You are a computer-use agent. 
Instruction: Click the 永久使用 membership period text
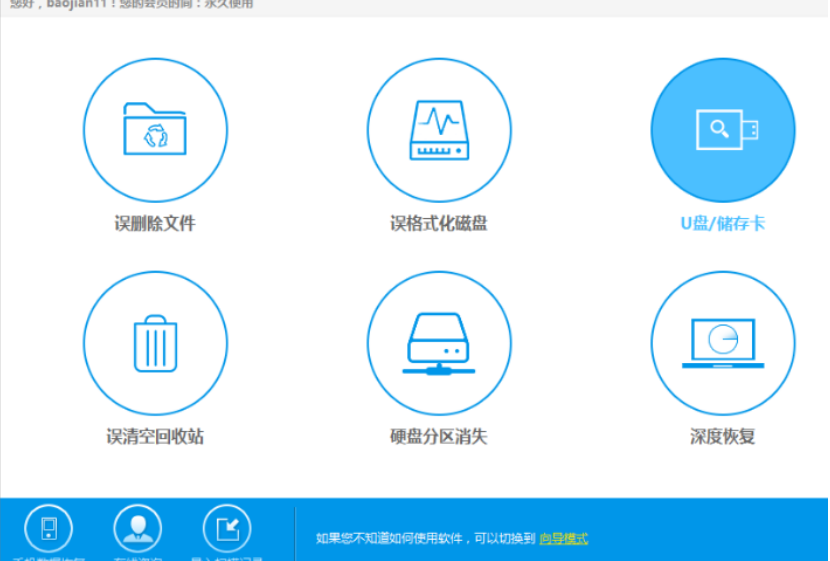(229, 4)
